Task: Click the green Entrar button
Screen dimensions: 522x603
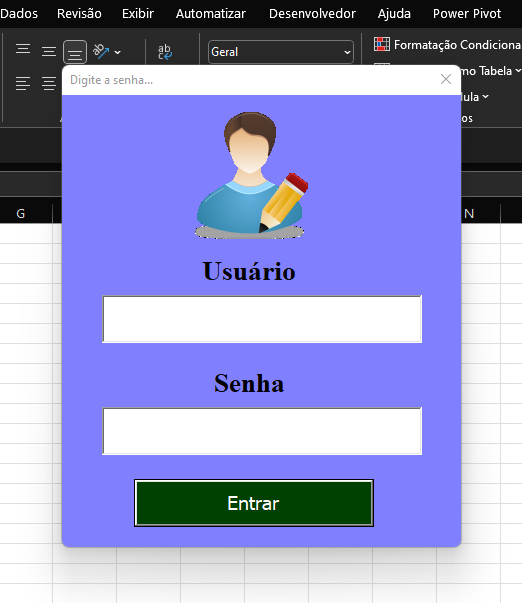Action: [x=254, y=503]
